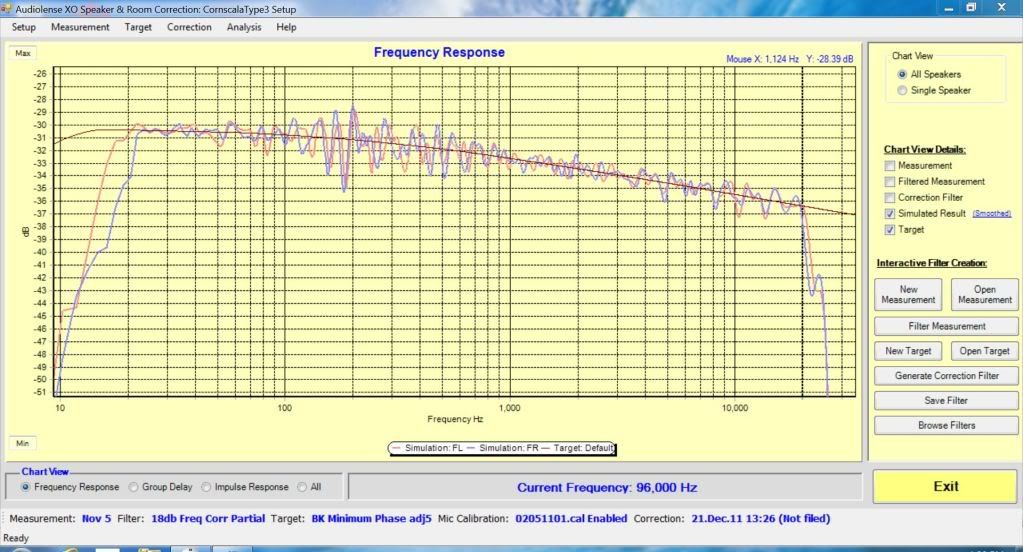Click the Min button below the chart axis
The image size is (1023, 552).
point(23,443)
